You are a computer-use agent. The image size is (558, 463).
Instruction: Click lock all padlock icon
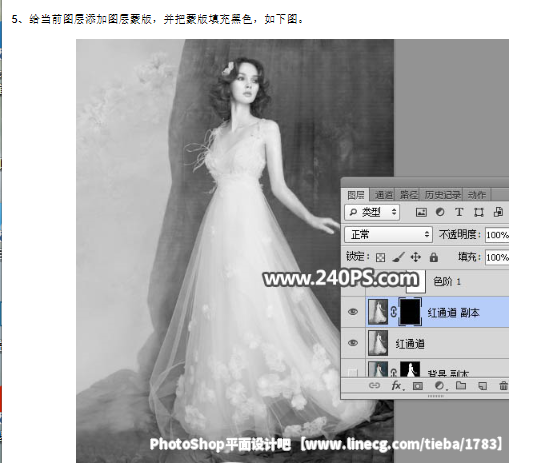[x=433, y=257]
